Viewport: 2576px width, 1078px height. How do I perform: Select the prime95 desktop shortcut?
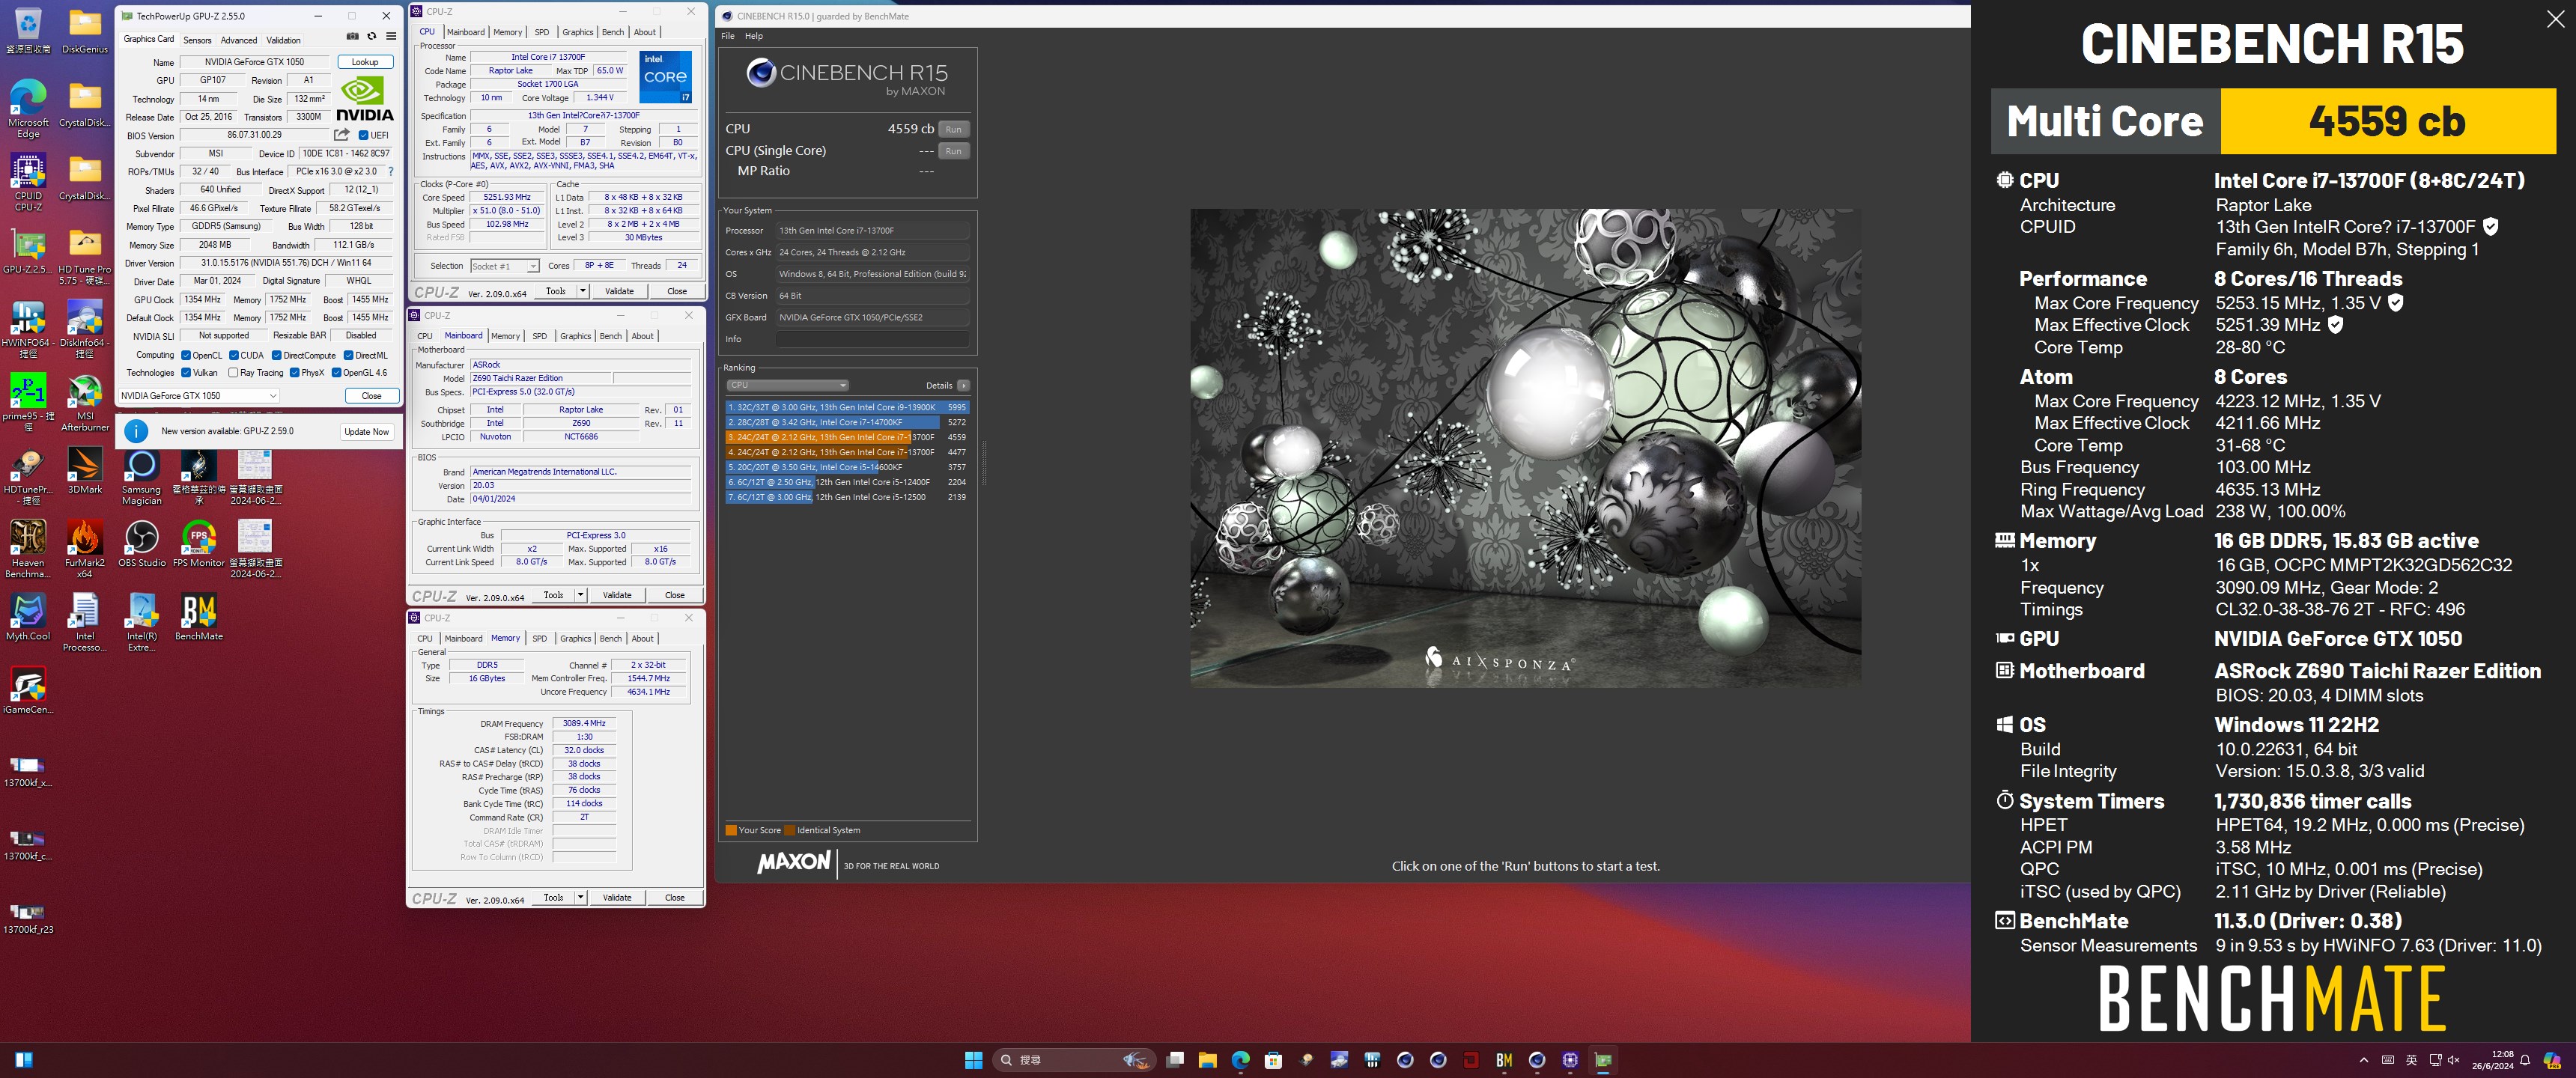tap(28, 402)
